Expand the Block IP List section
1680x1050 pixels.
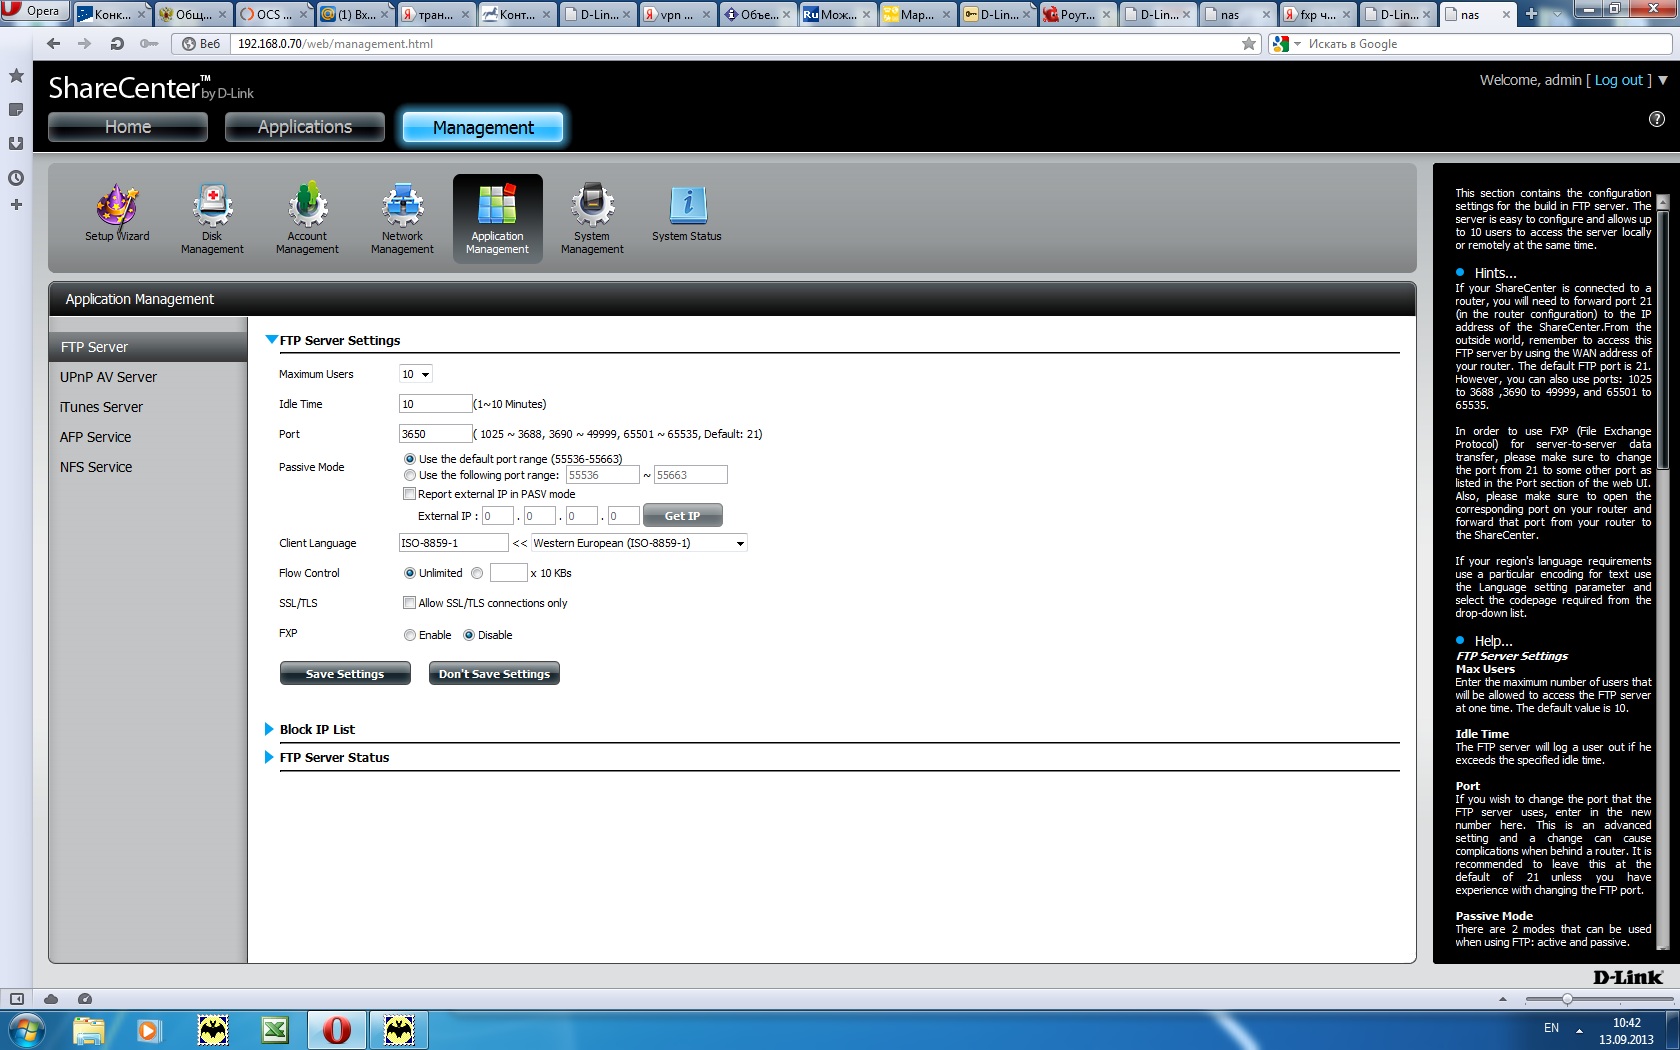click(269, 729)
